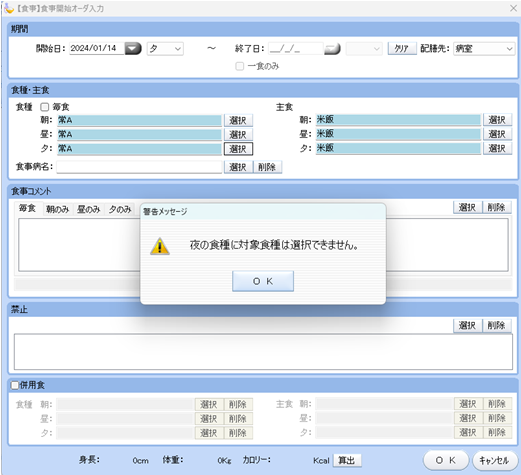
Task: Toggle the 併用食 checkbox
Action: (x=15, y=385)
